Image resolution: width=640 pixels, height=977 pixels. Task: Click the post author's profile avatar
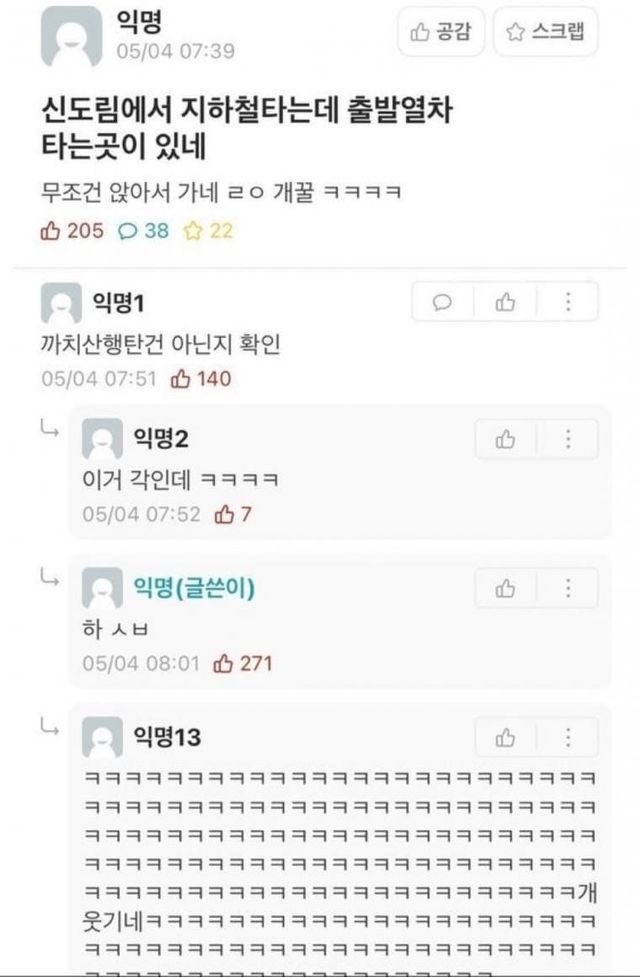[x=71, y=37]
